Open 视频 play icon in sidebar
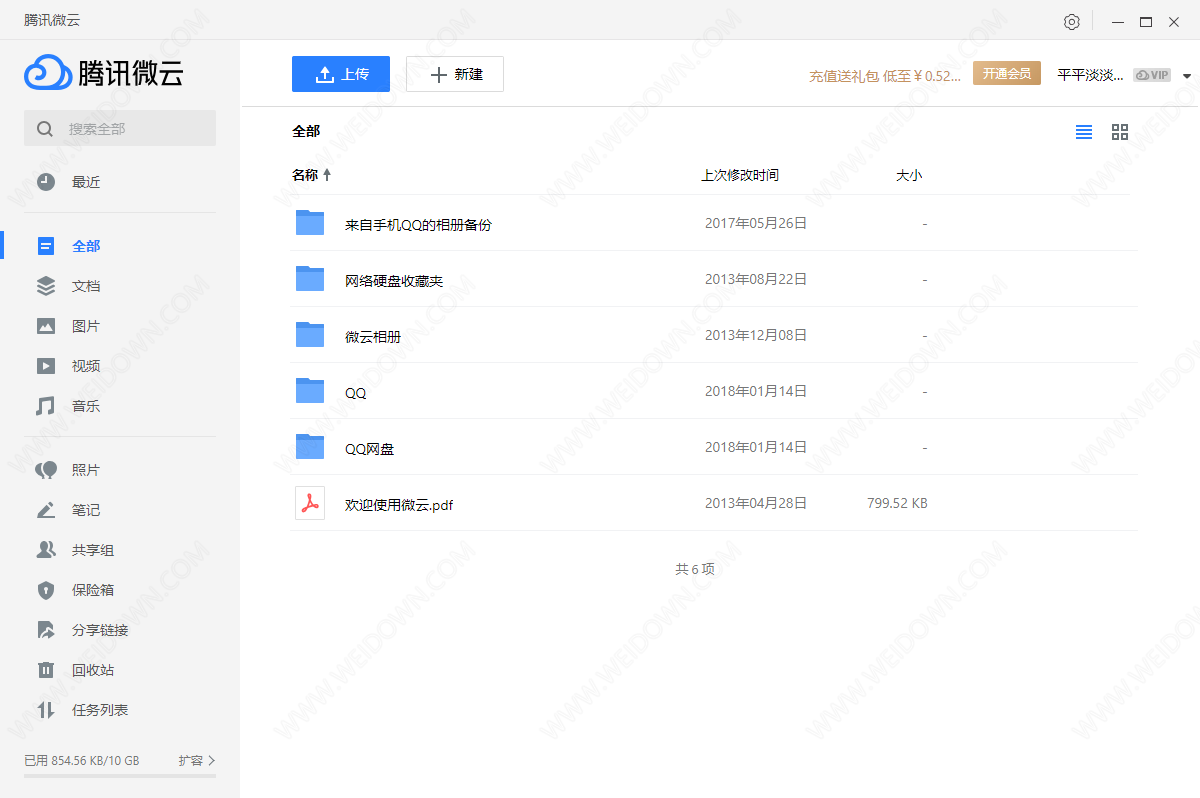1200x798 pixels. click(46, 366)
